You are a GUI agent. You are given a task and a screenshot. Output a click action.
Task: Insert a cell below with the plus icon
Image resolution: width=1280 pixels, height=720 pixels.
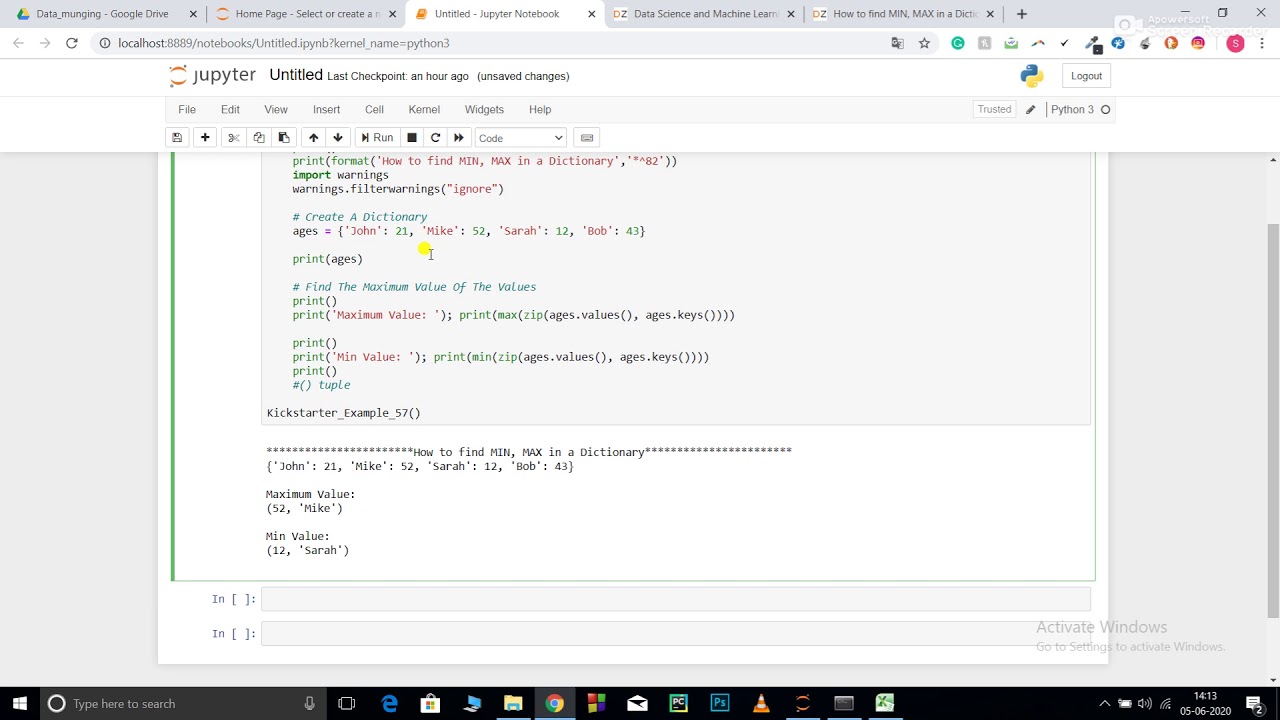205,138
